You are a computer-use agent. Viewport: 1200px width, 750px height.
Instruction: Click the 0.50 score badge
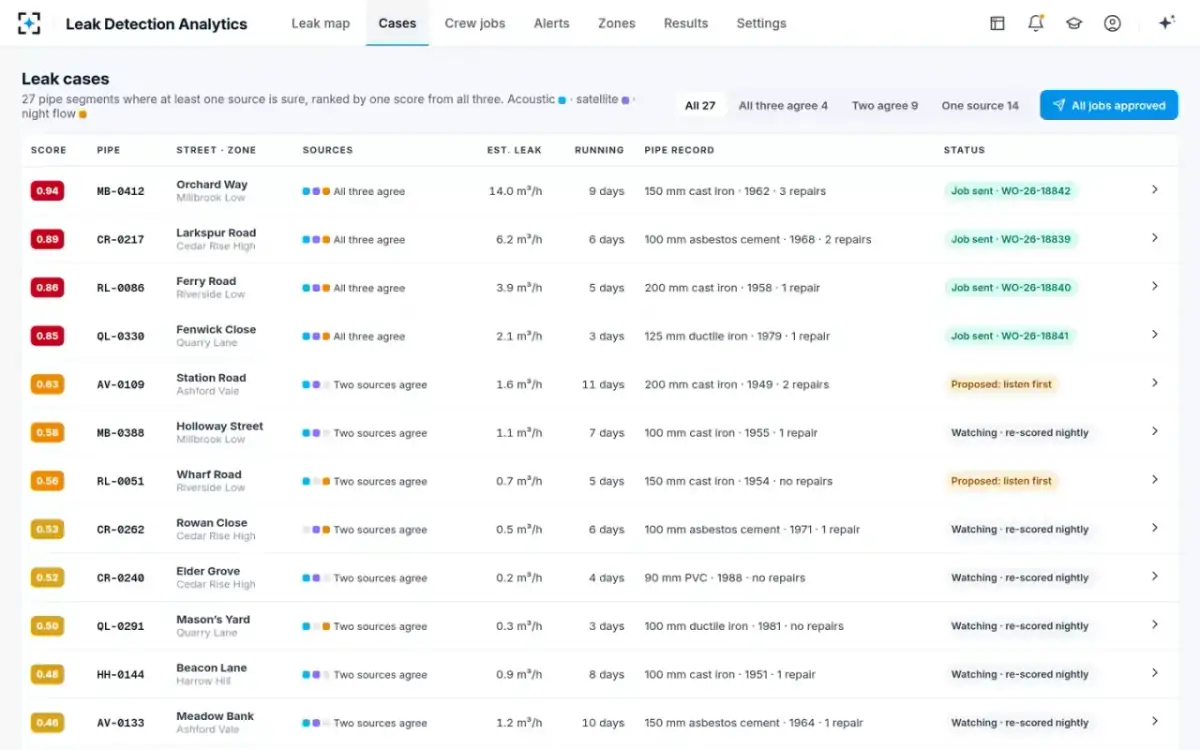tap(47, 626)
